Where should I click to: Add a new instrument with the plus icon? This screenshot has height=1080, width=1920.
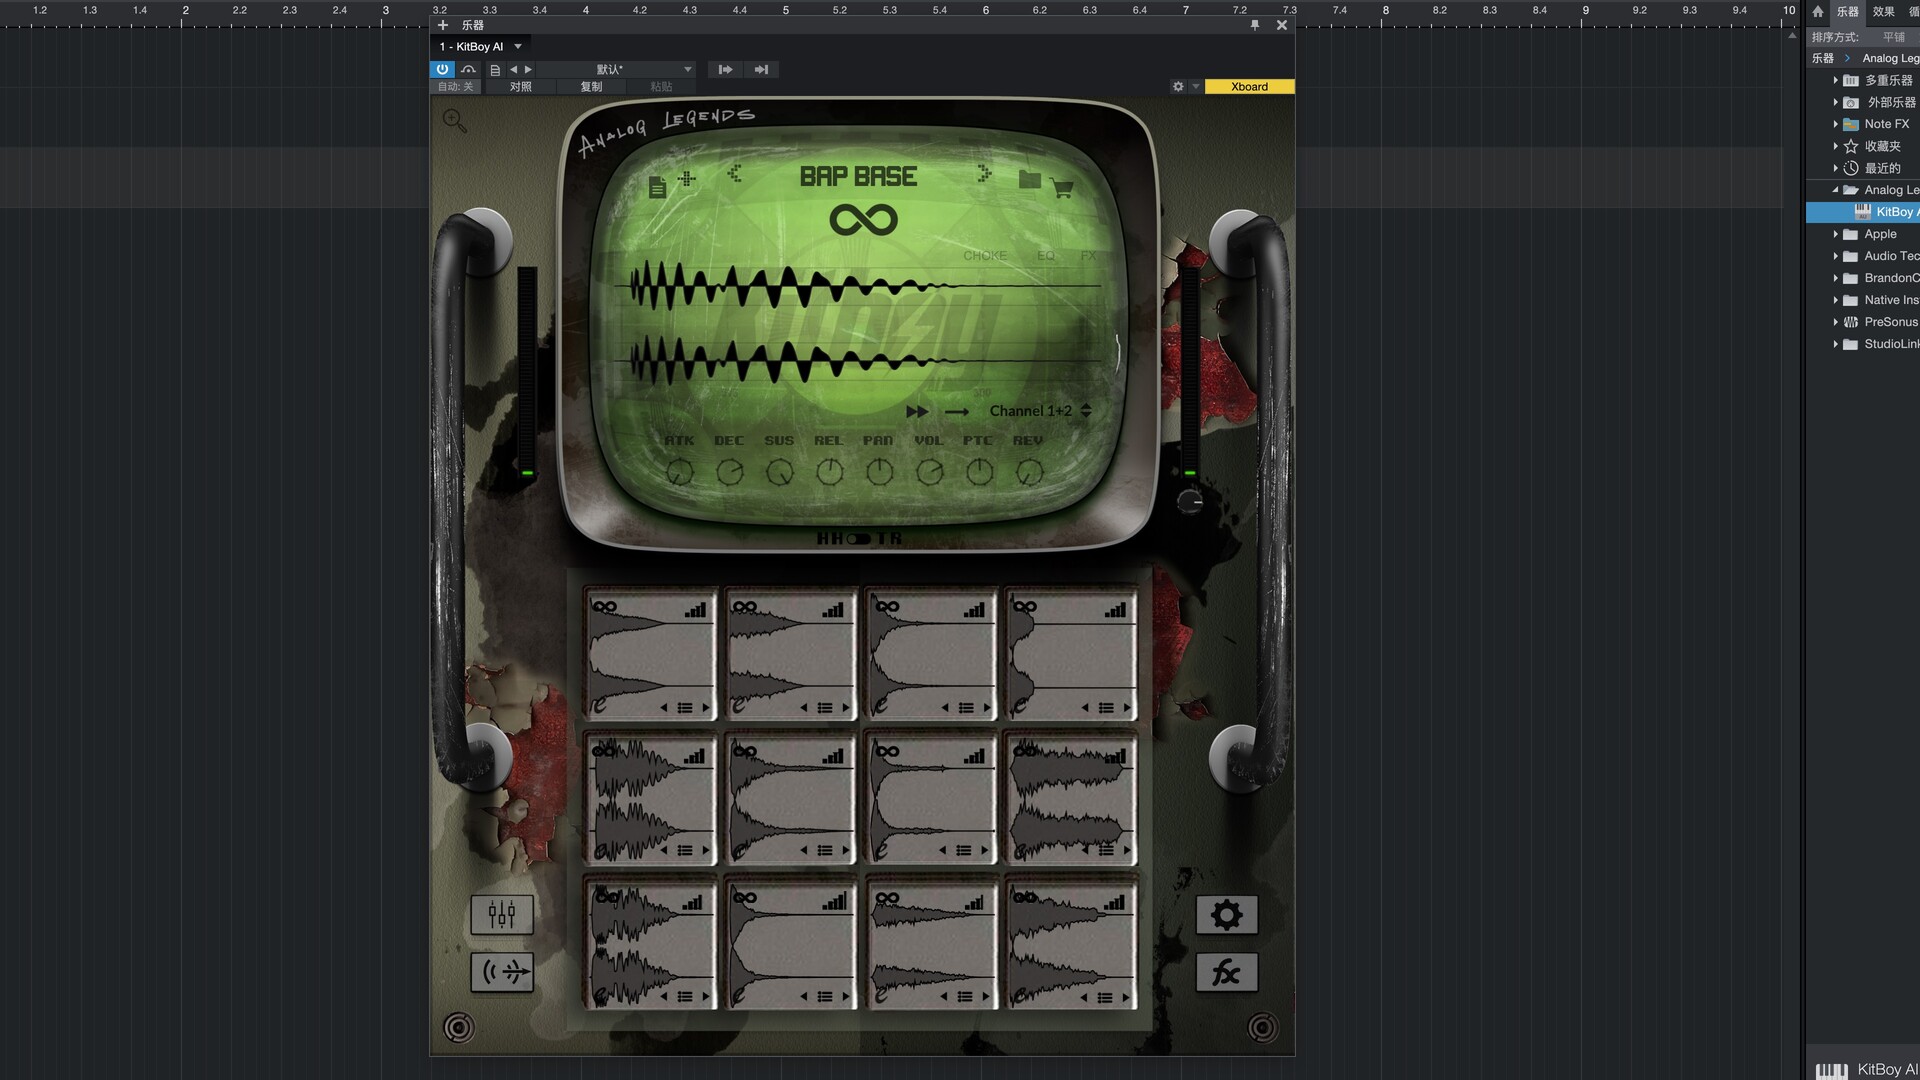point(443,25)
